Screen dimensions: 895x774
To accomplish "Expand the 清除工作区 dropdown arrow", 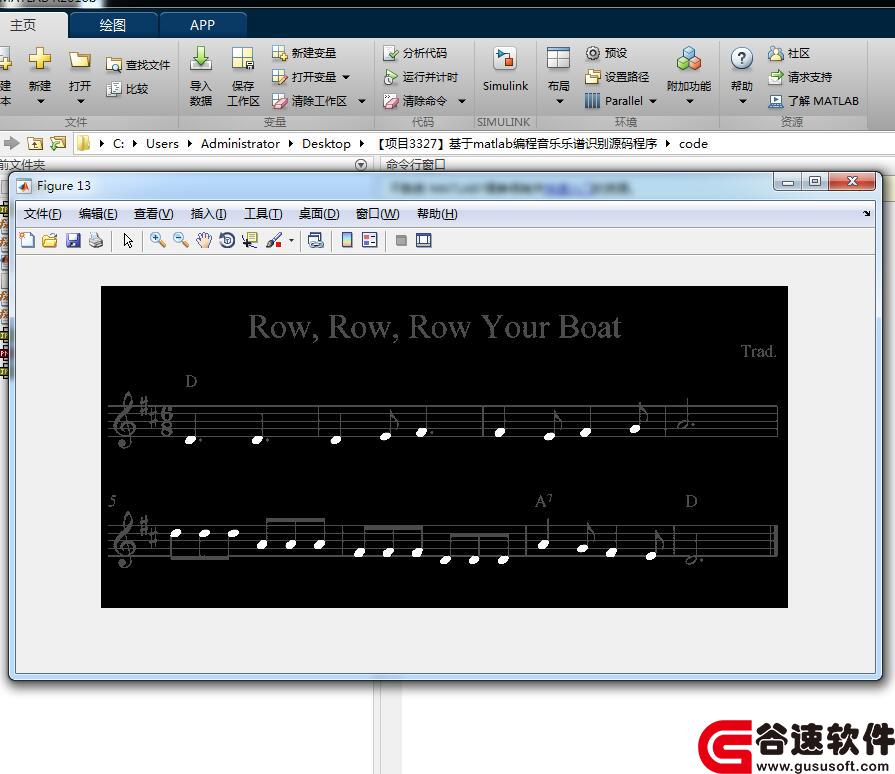I will [x=362, y=102].
